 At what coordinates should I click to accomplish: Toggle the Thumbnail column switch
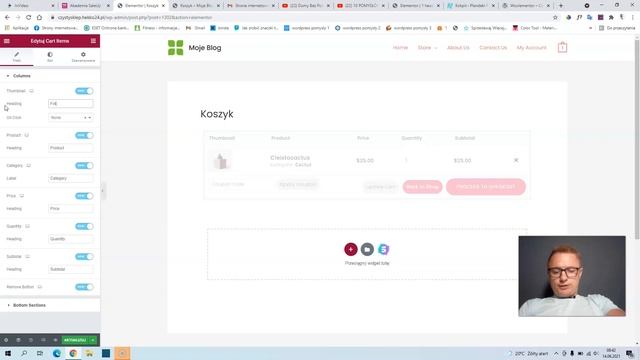tap(84, 91)
